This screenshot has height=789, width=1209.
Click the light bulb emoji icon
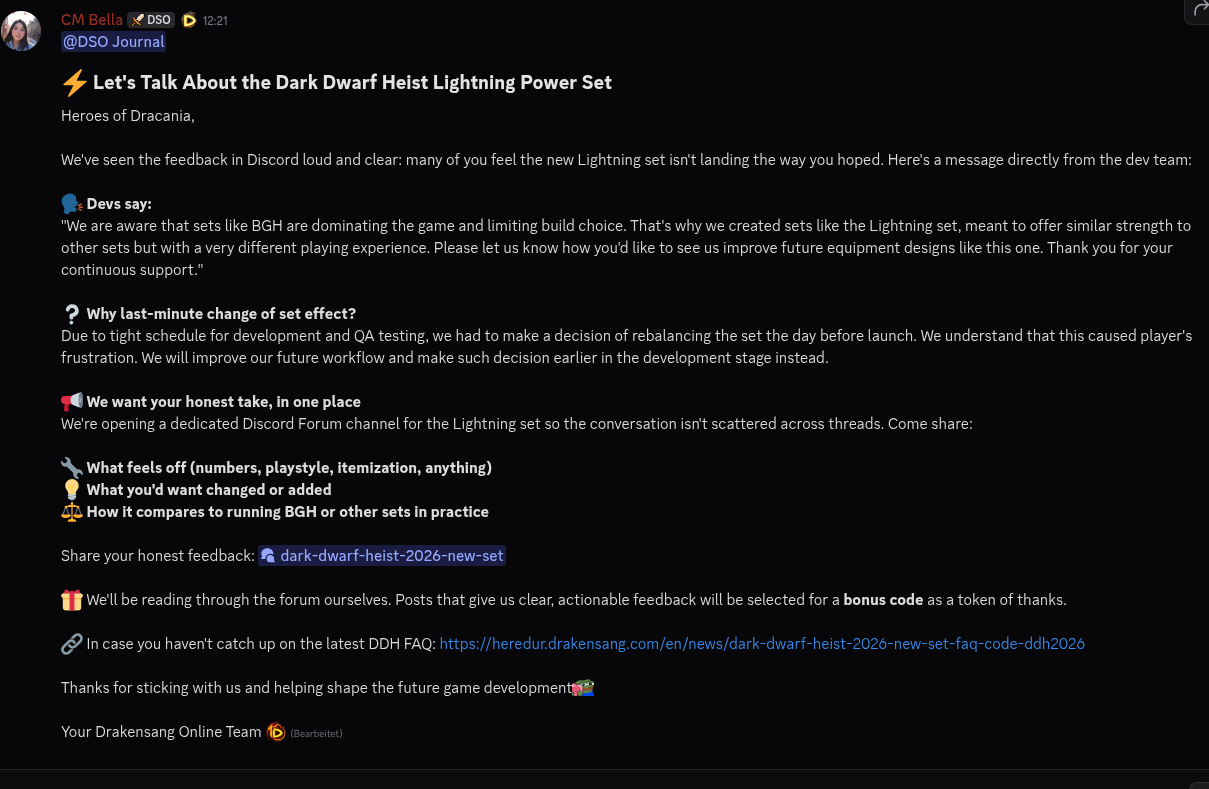(71, 489)
